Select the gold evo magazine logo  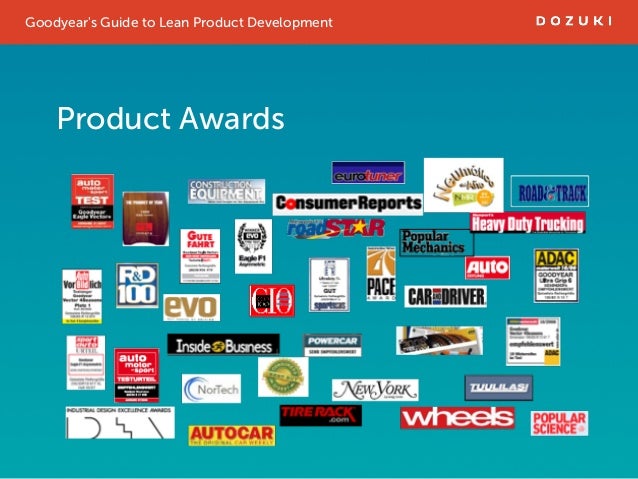[x=192, y=308]
